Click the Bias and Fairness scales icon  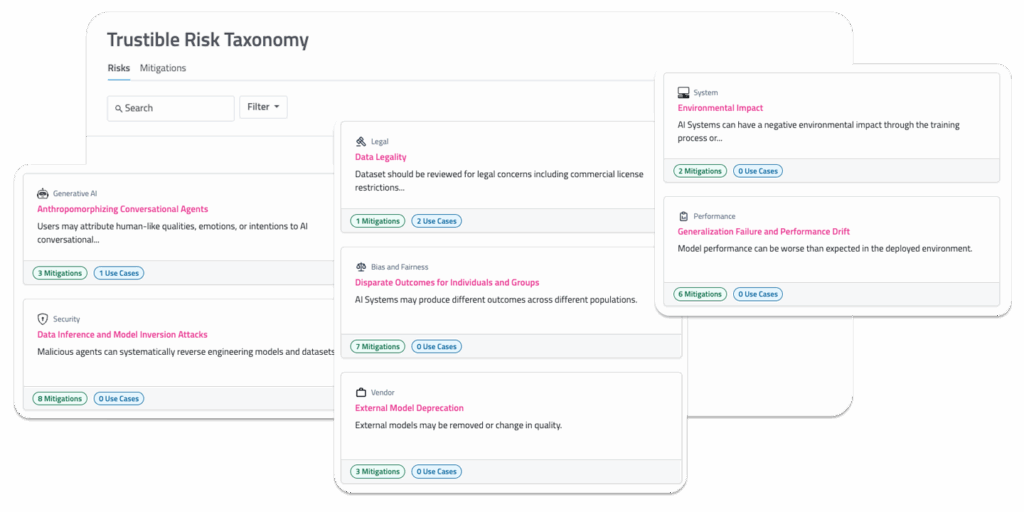pos(361,267)
